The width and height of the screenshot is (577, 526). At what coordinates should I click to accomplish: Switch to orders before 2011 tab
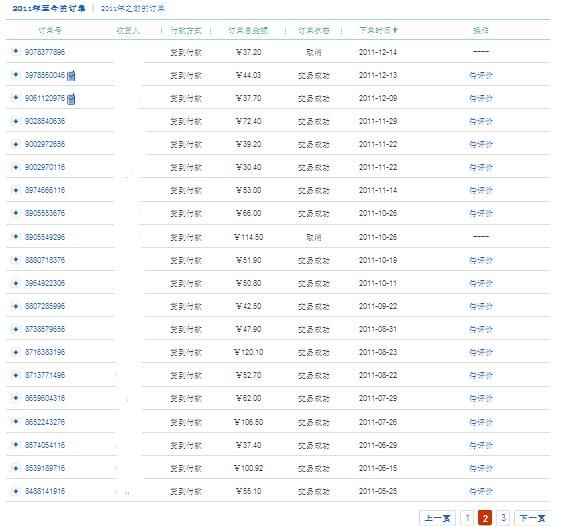pyautogui.click(x=132, y=8)
